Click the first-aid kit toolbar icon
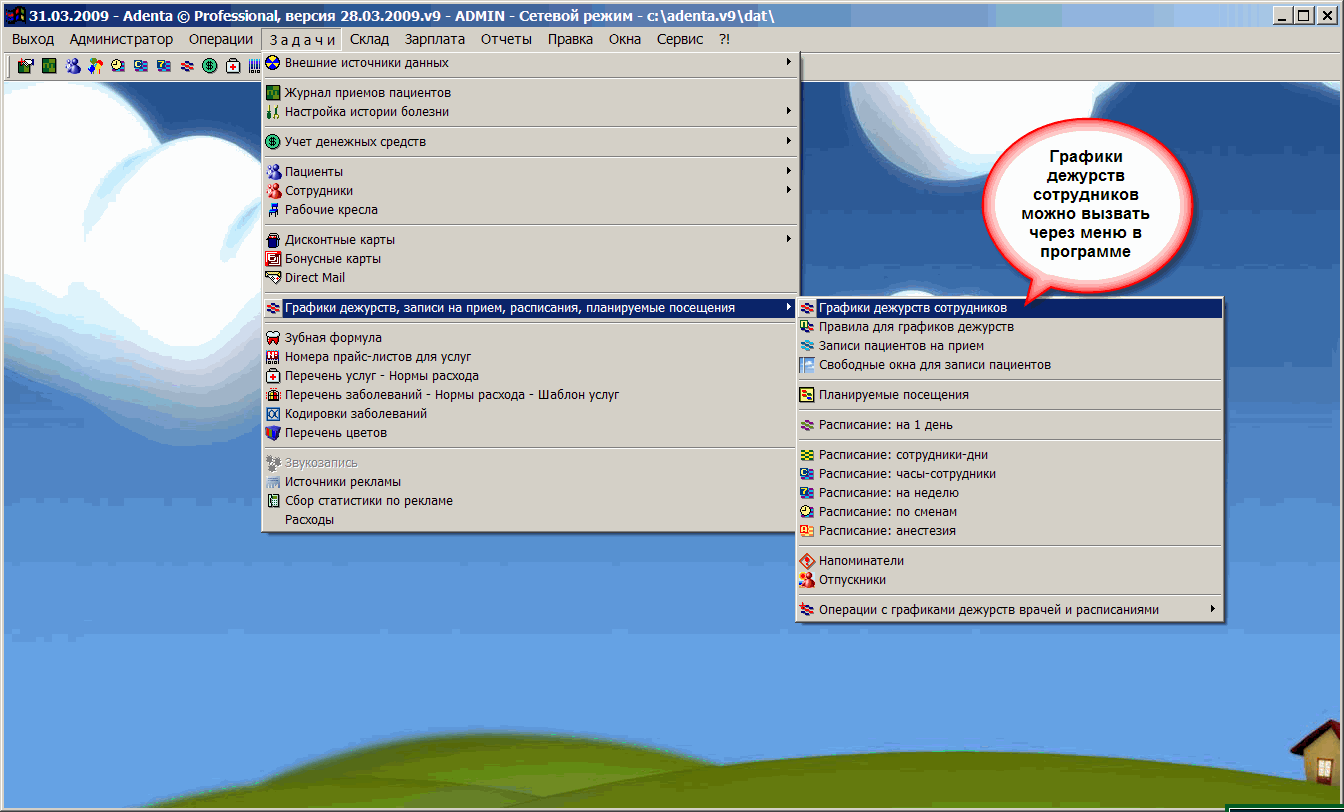Viewport: 1344px width, 812px height. point(233,66)
